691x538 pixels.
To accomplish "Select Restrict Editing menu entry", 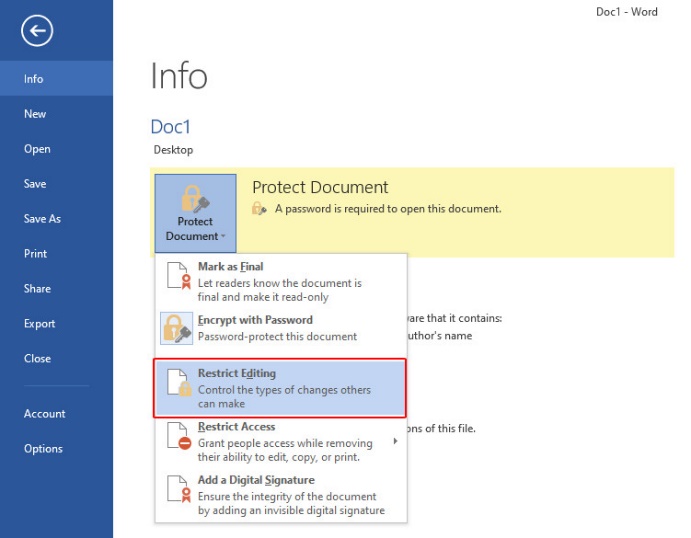I will tap(280, 388).
